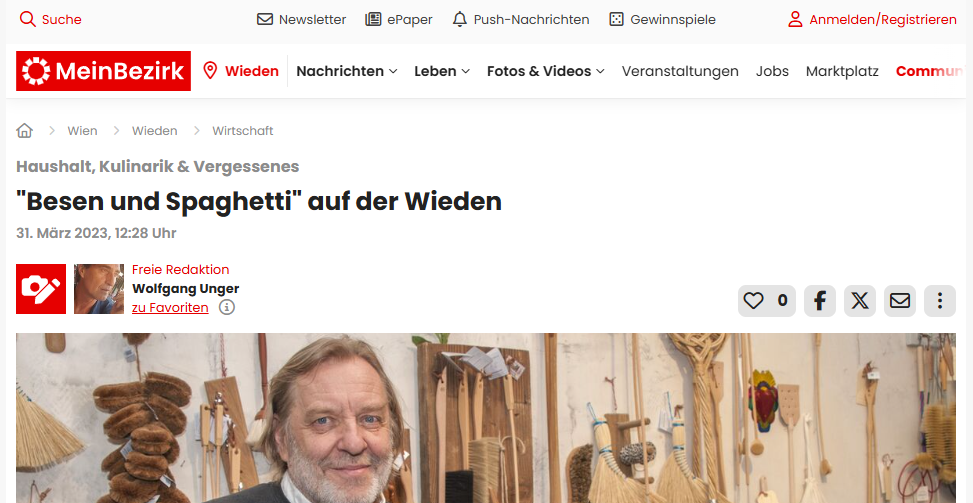
Task: Open the Jobs menu item
Action: [772, 71]
